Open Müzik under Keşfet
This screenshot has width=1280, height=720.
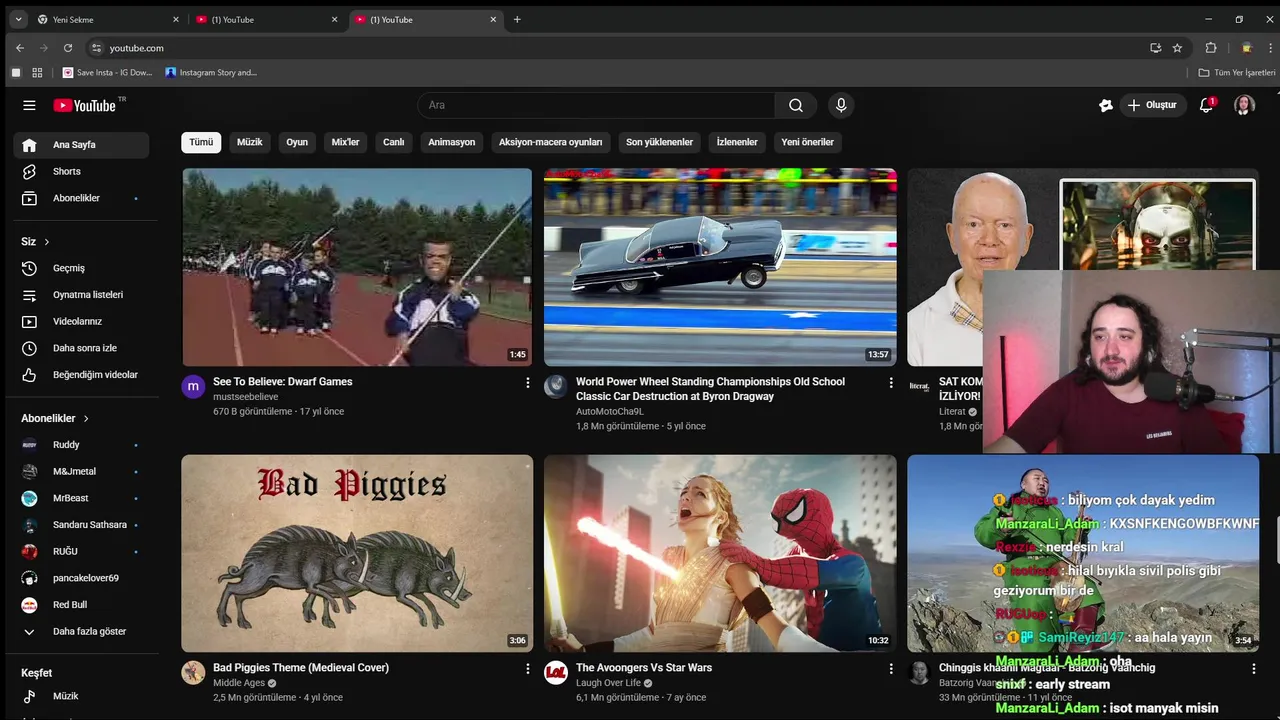click(81, 696)
